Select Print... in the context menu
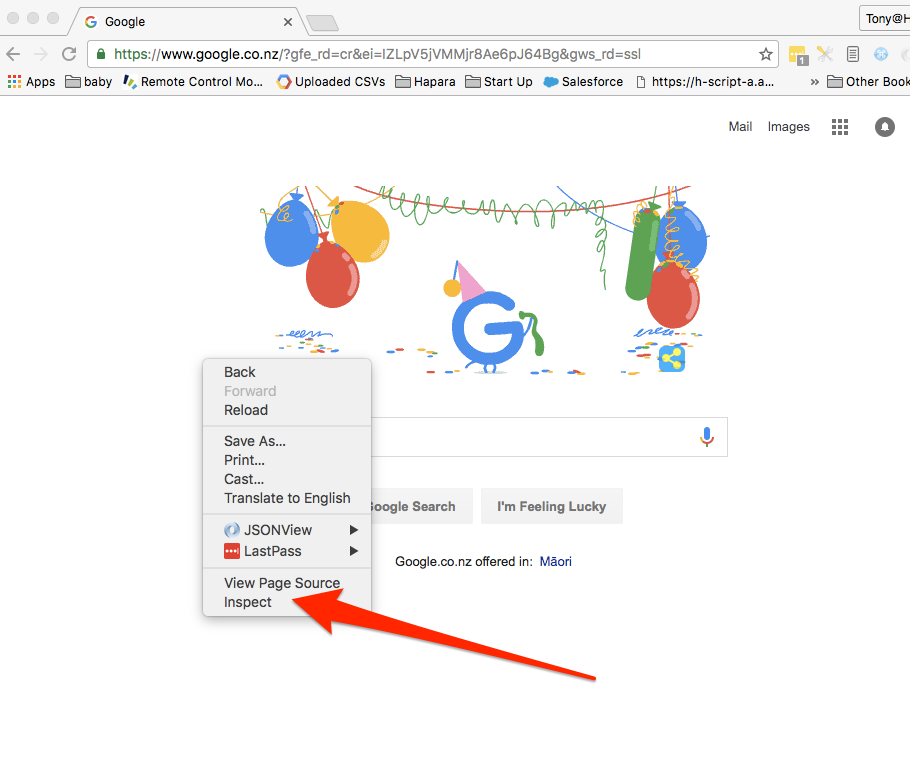The image size is (910, 764). 287,460
